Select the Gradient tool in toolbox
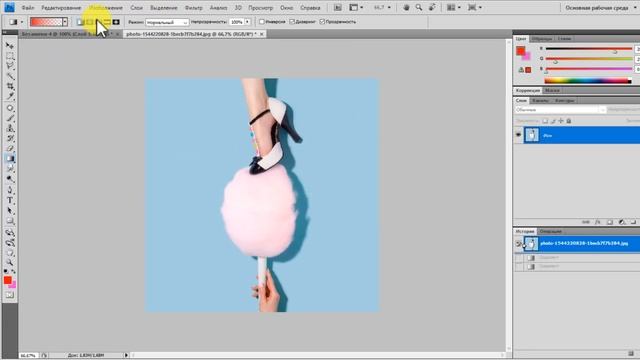The image size is (640, 360). 10,158
